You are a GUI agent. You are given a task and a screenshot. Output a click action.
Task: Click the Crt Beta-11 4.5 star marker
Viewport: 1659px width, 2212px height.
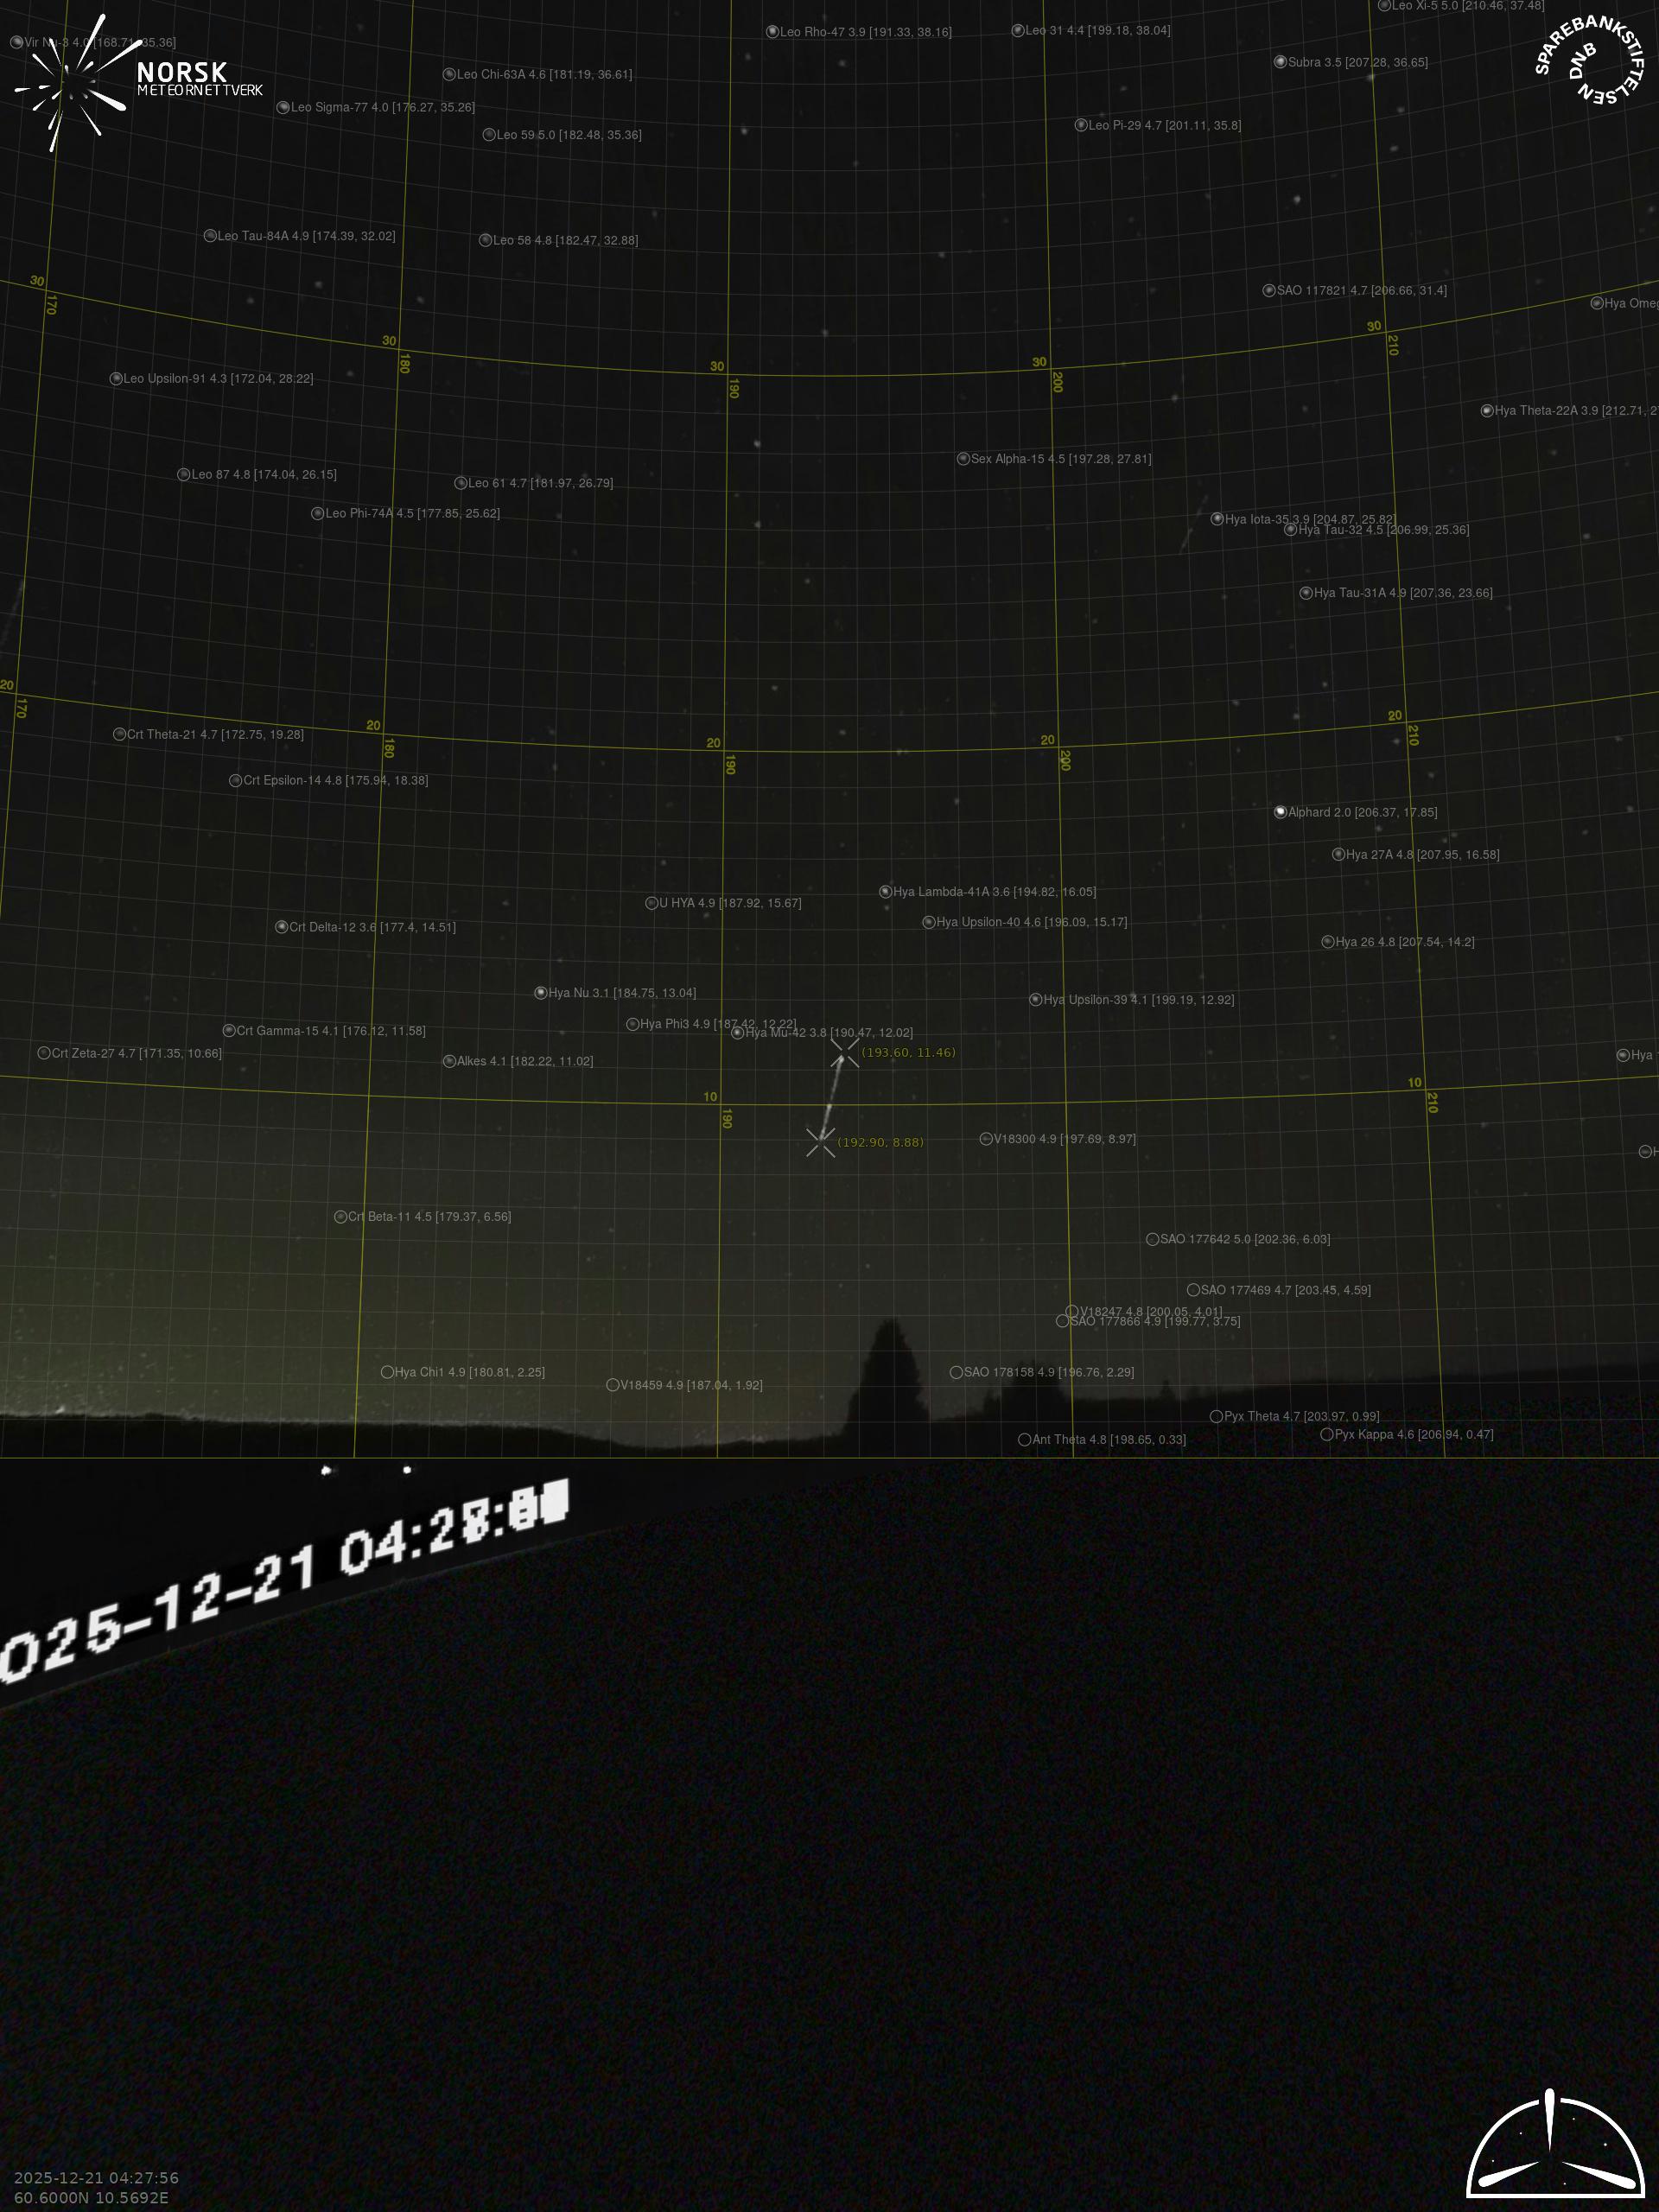tap(340, 1217)
